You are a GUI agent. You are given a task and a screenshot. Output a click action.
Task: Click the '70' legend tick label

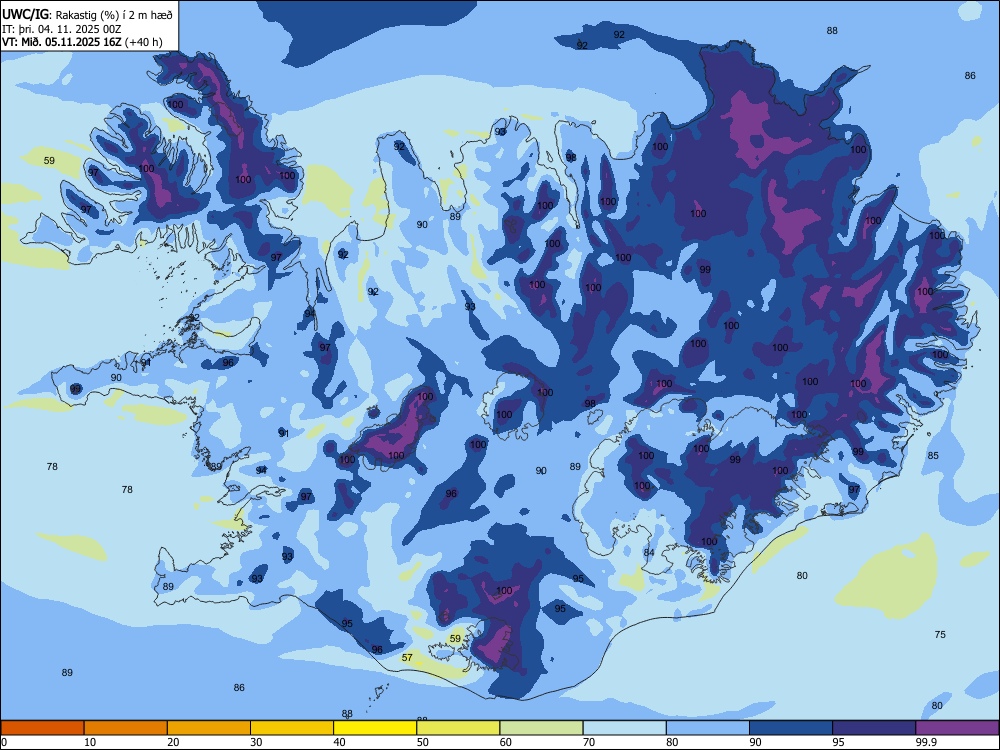click(x=589, y=742)
